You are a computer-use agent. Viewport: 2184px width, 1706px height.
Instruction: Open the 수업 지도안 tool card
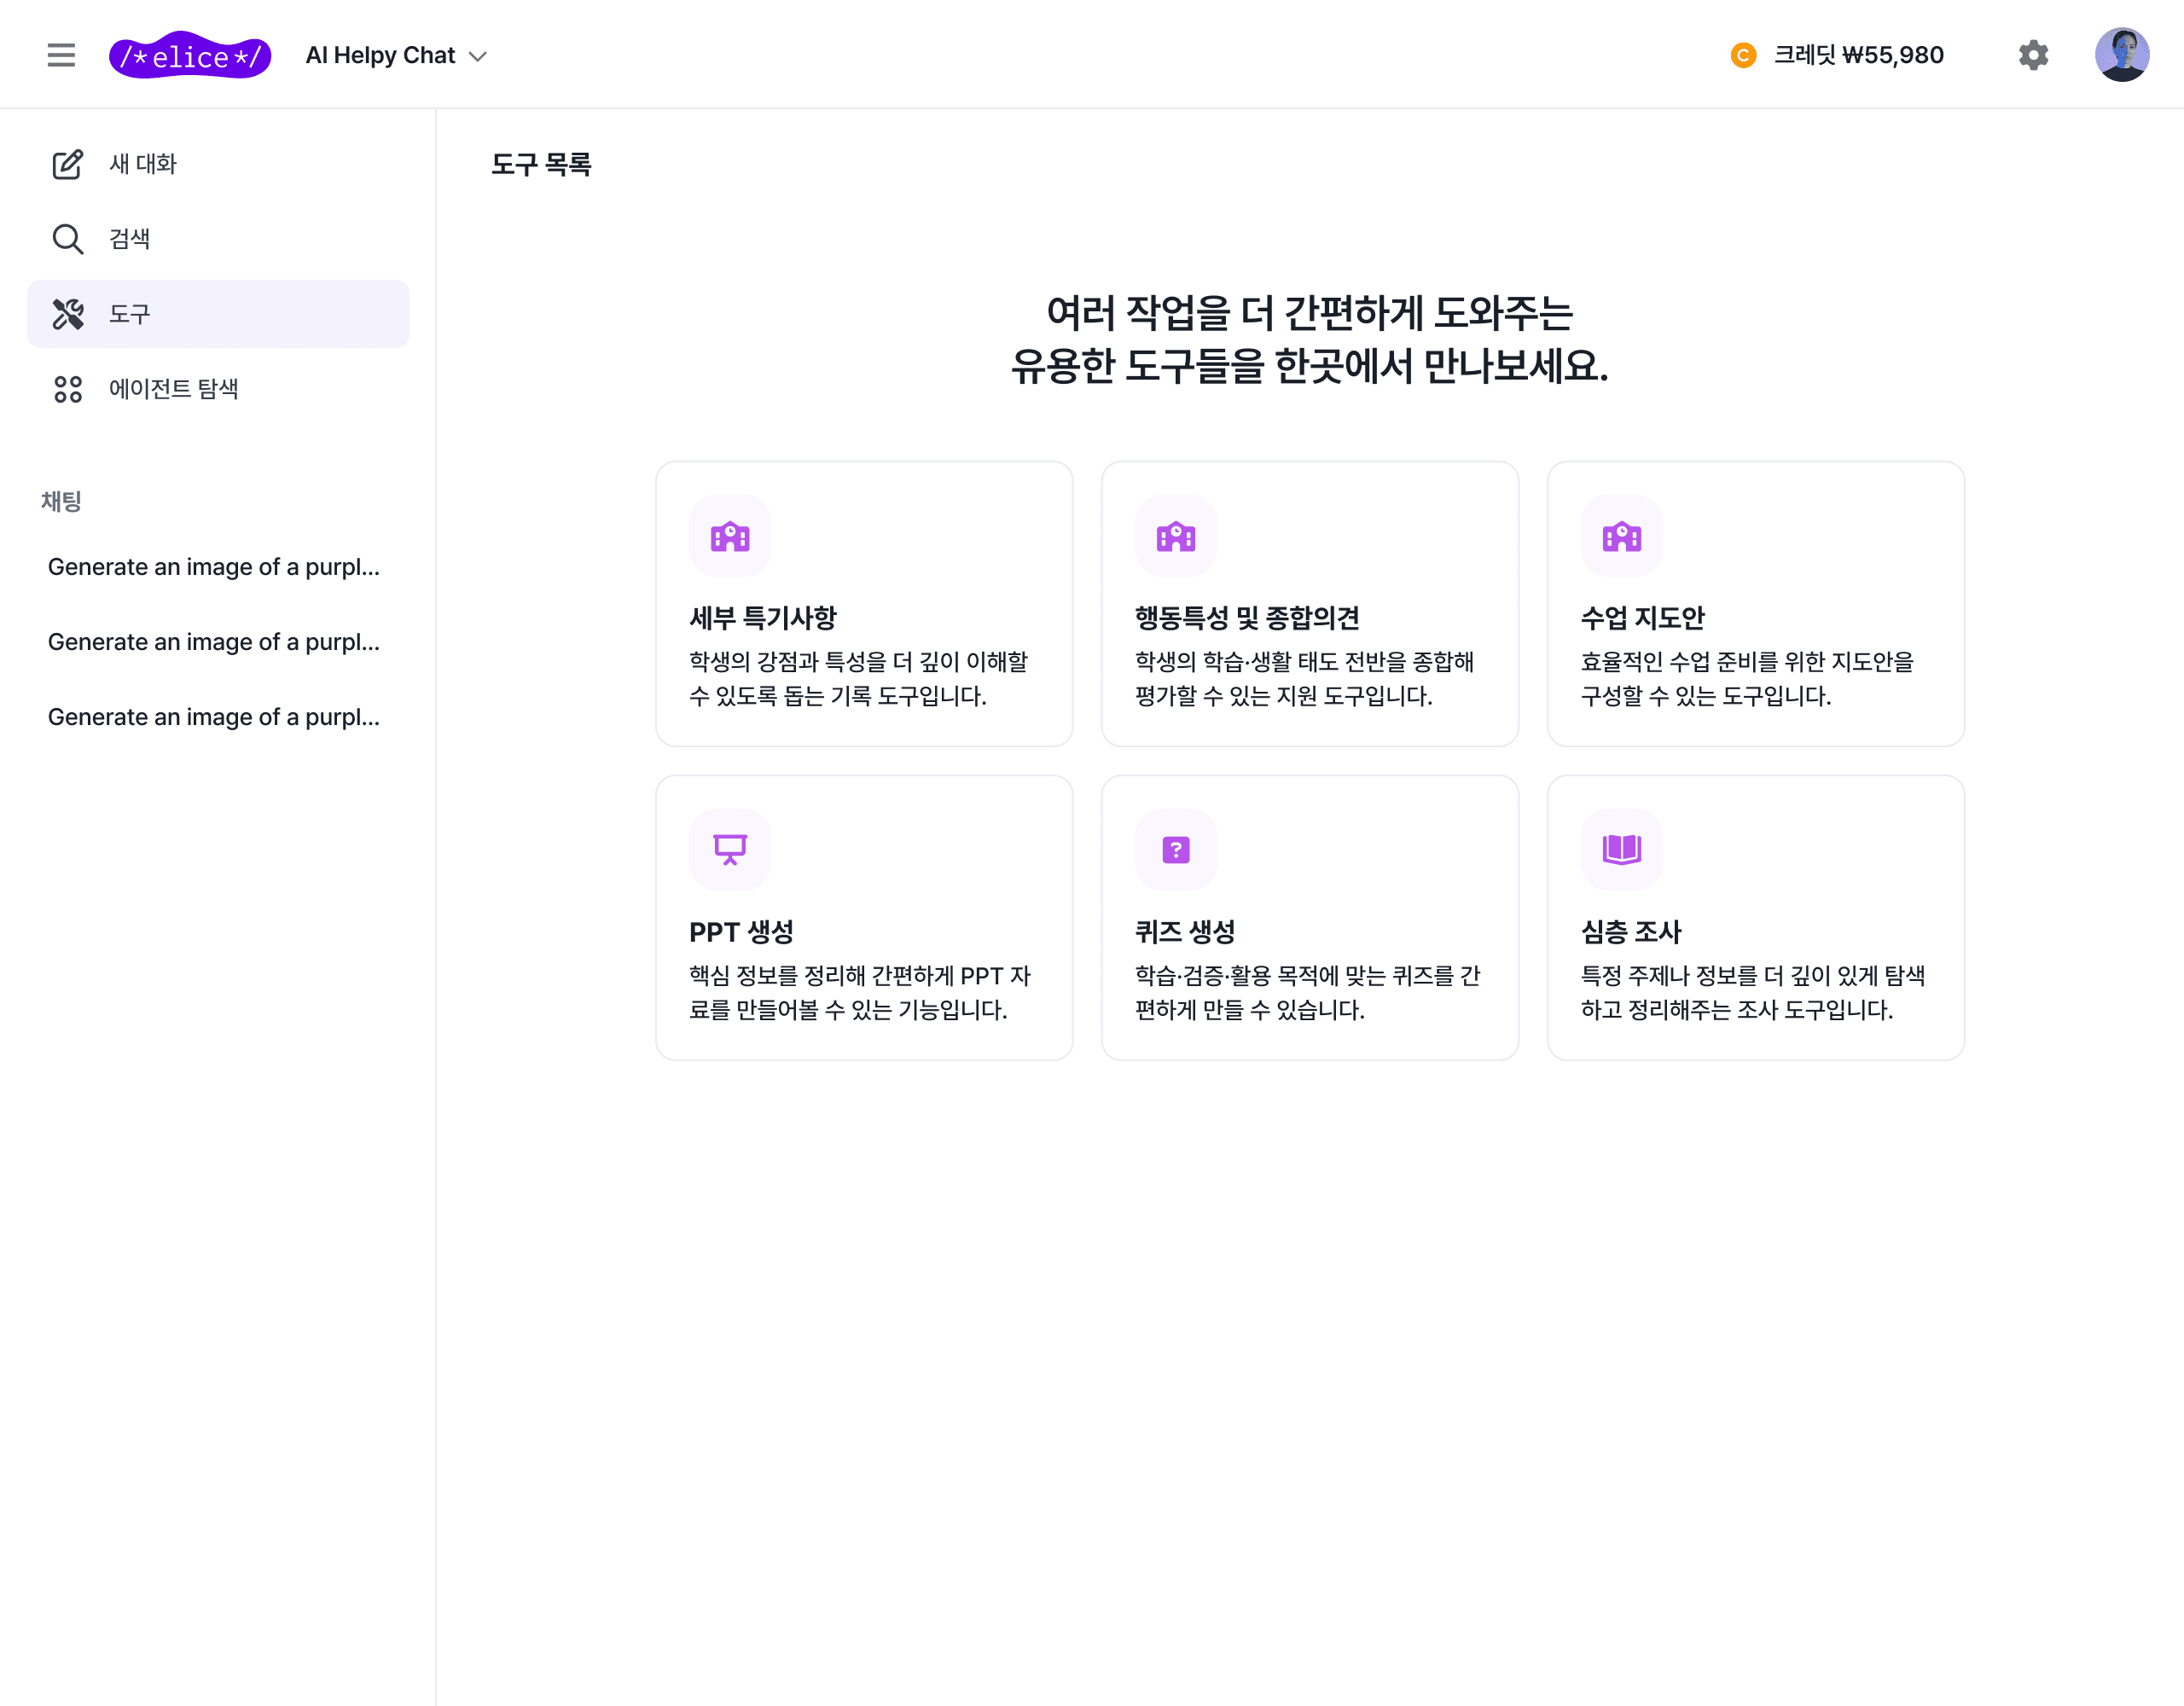point(1755,604)
